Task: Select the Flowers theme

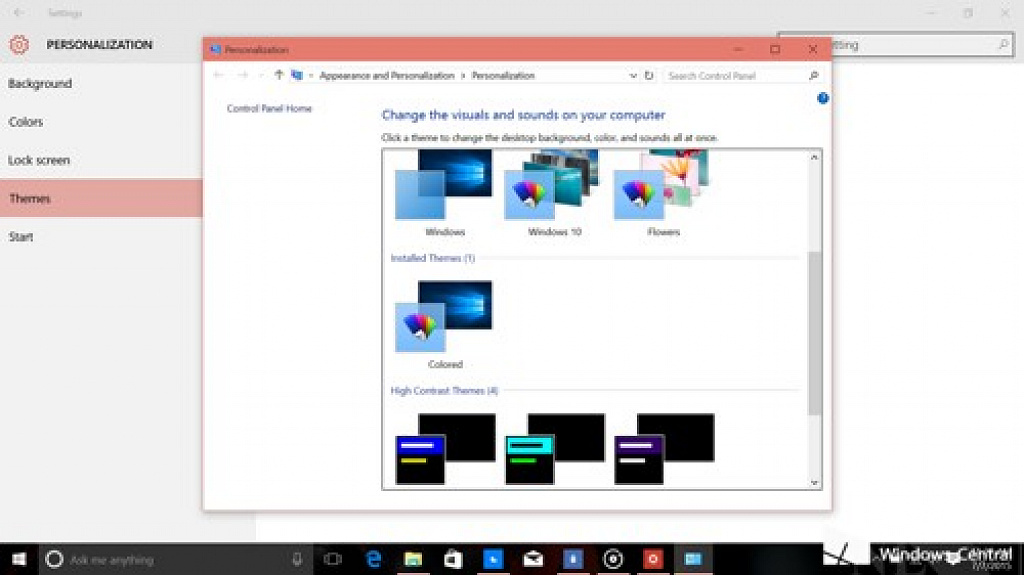Action: [662, 193]
